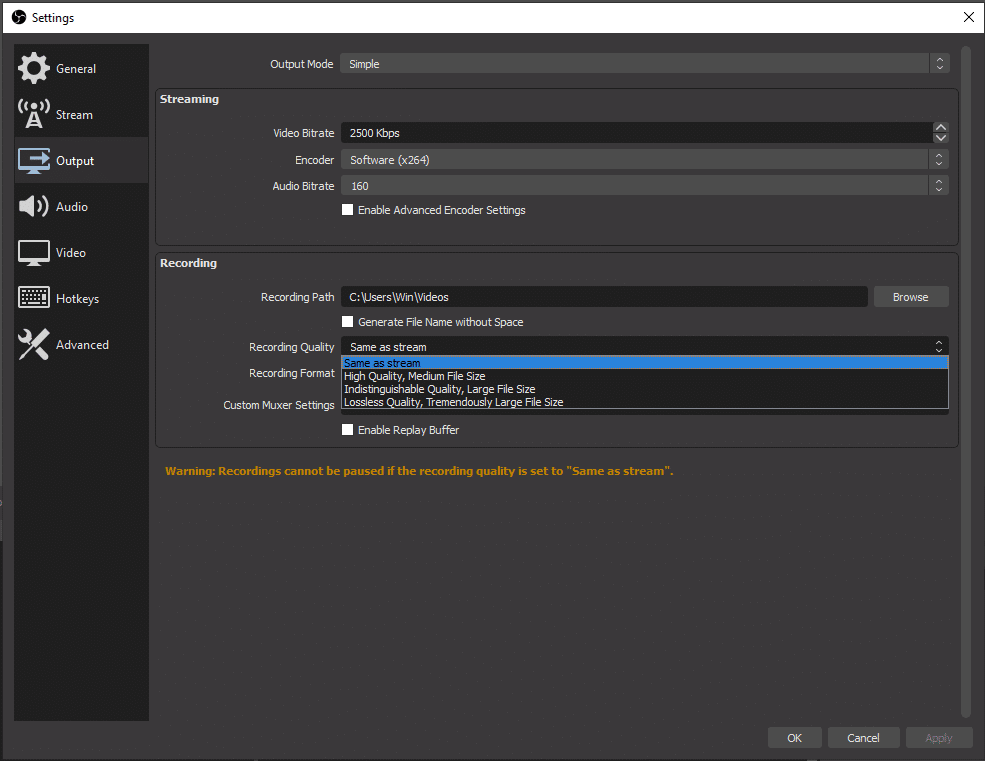Click the orange recording pause warning text
This screenshot has height=761, width=985.
tap(419, 471)
